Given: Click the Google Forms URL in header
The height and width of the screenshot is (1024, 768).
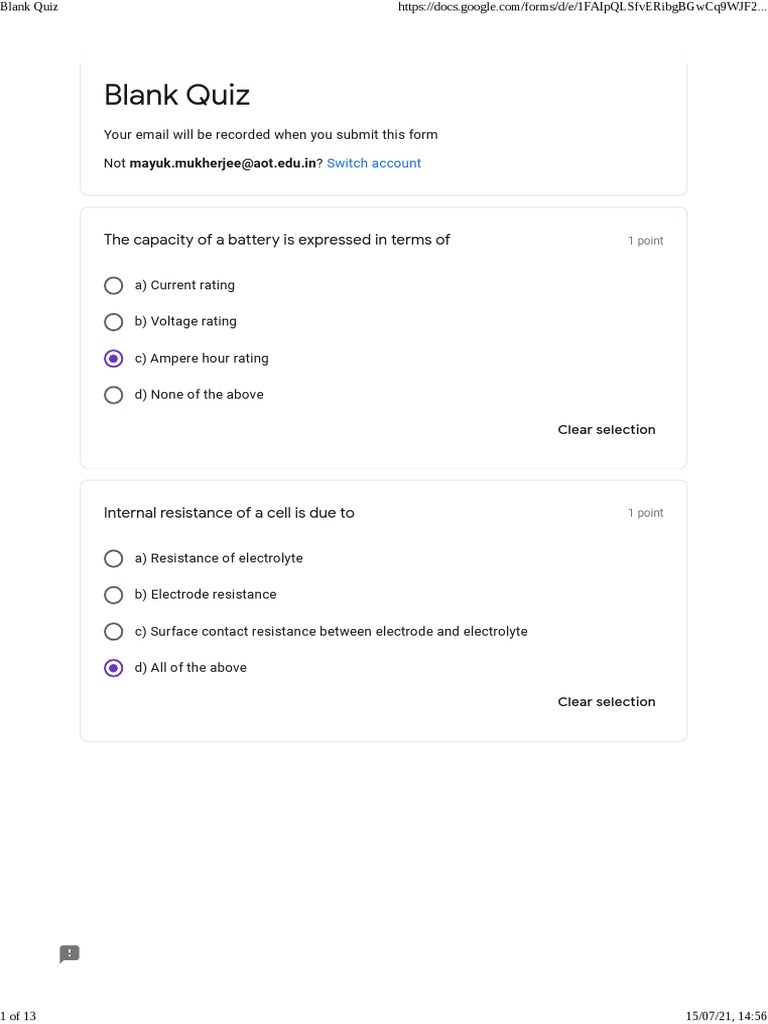Looking at the screenshot, I should click(x=583, y=7).
